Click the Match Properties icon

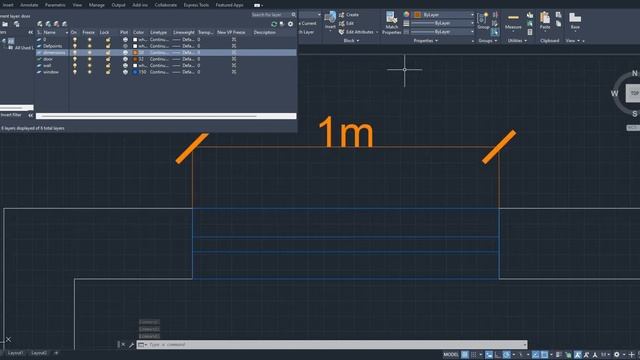391,18
